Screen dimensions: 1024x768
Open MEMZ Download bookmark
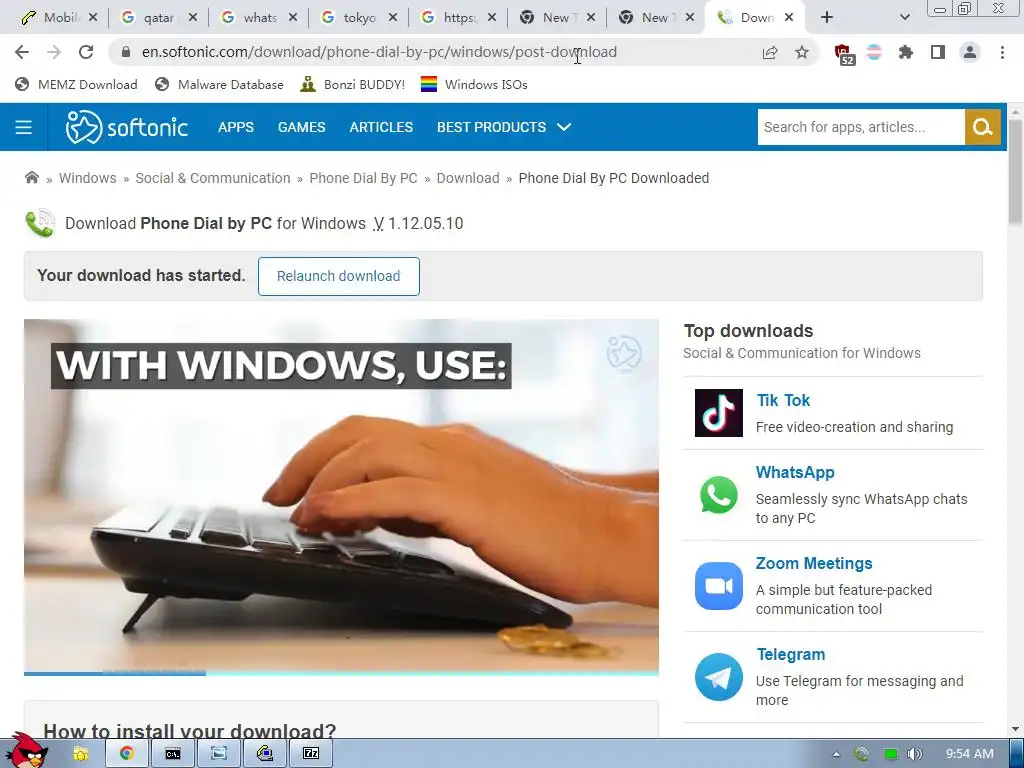click(76, 84)
